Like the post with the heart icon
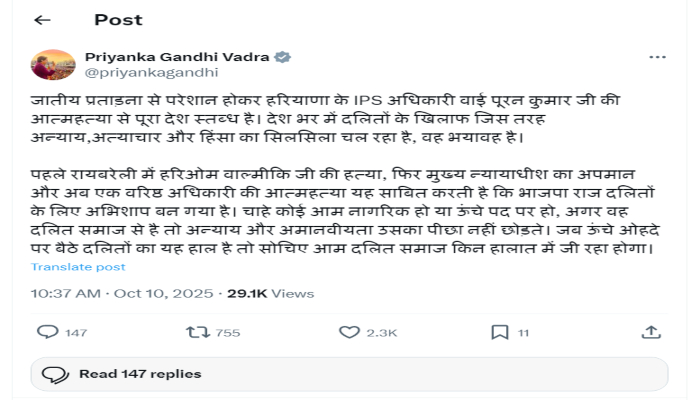Image resolution: width=700 pixels, height=400 pixels. tap(349, 332)
